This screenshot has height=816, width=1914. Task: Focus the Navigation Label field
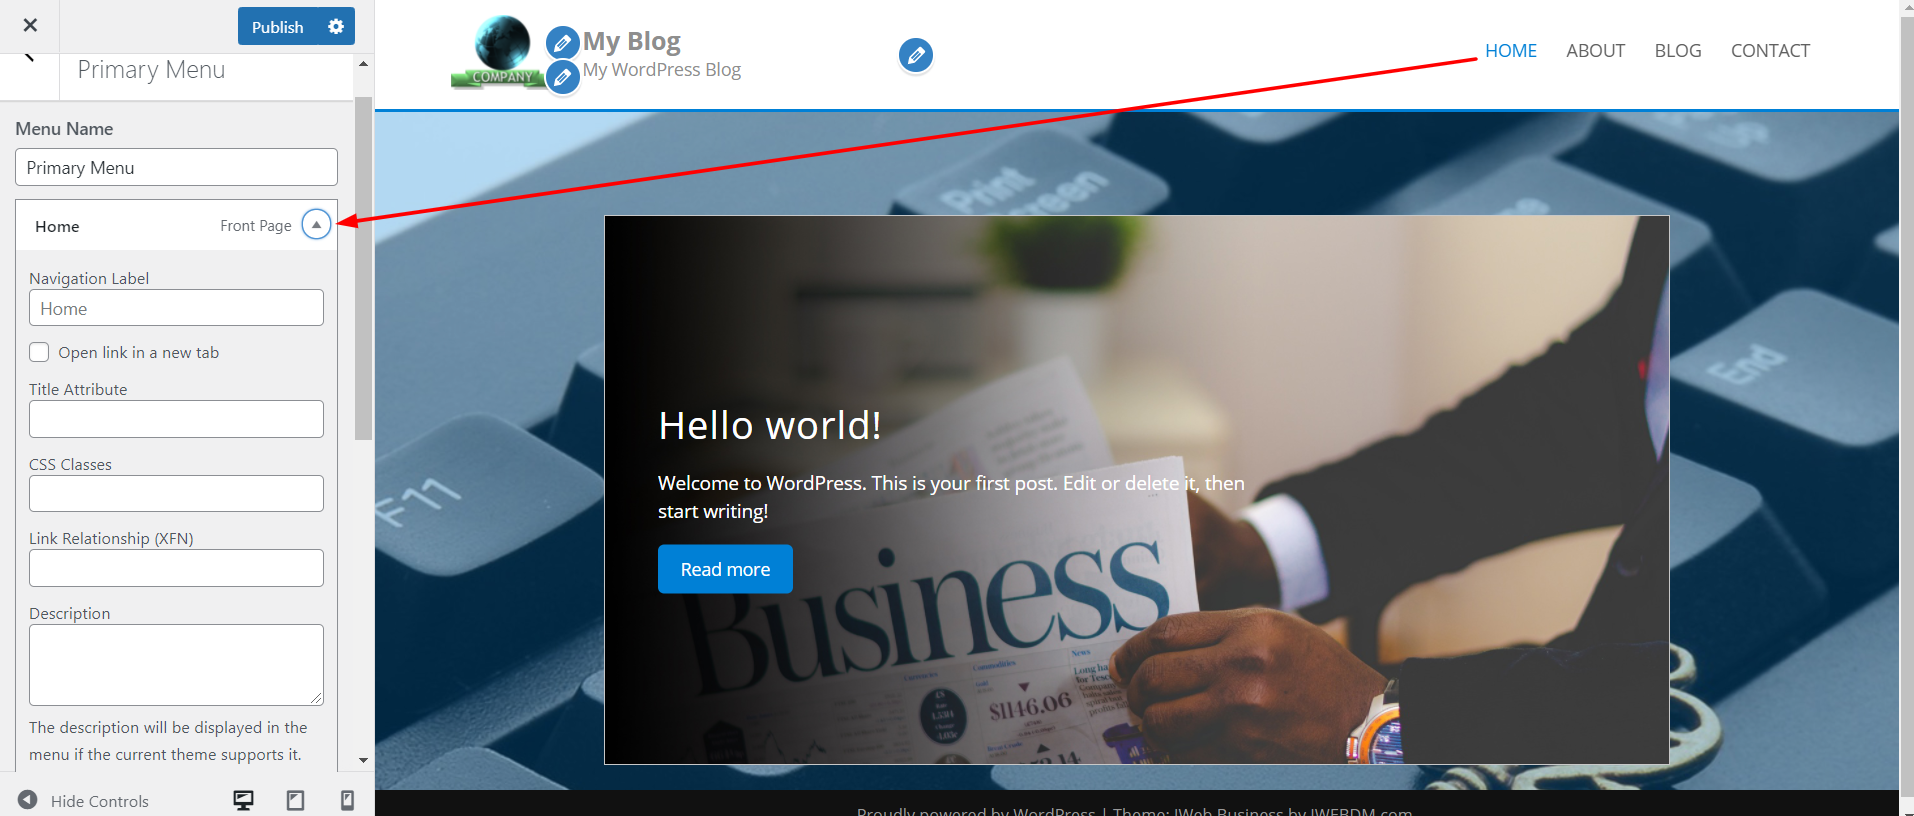[176, 308]
